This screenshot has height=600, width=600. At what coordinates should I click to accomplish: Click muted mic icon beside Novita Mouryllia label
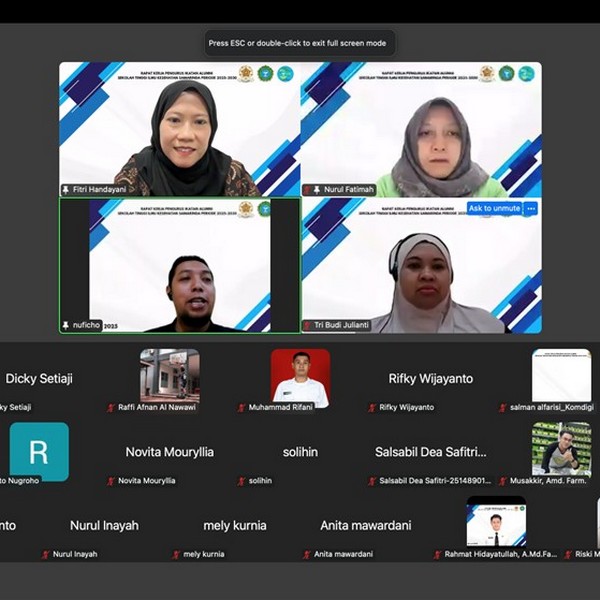click(x=111, y=481)
